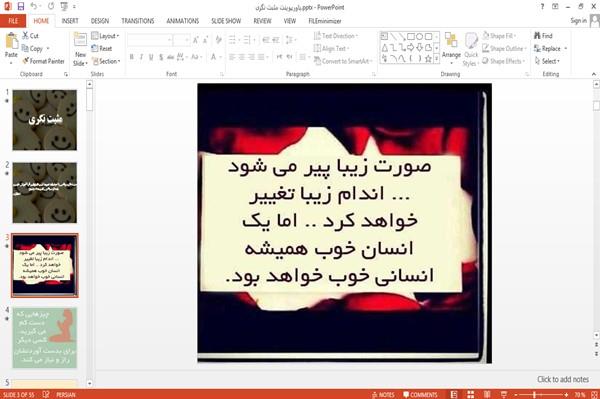This screenshot has height=399, width=600.
Task: Select slide 1 thumbnail with smiley faces
Action: [45, 120]
